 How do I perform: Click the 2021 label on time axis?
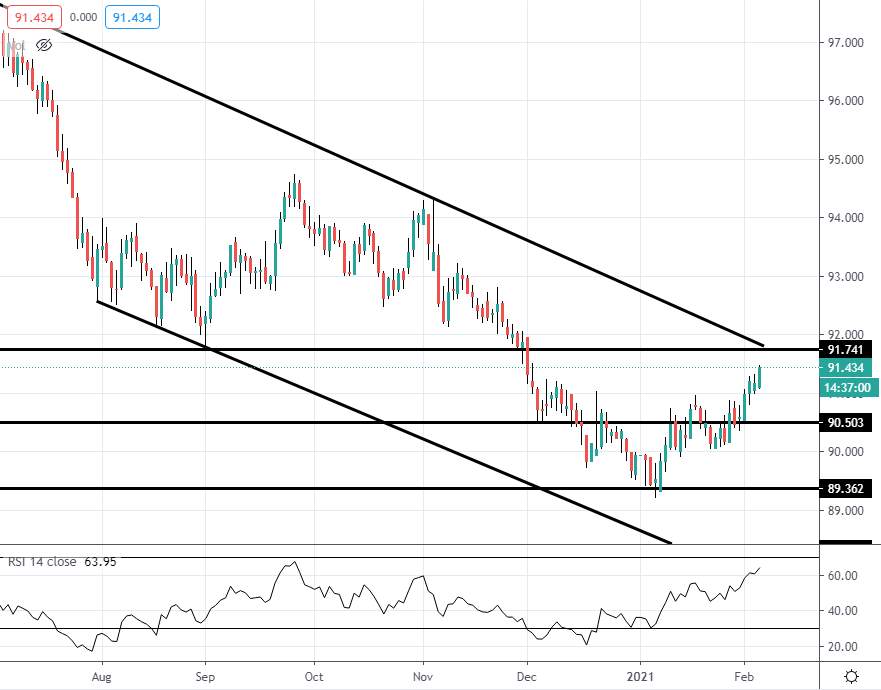[x=641, y=677]
